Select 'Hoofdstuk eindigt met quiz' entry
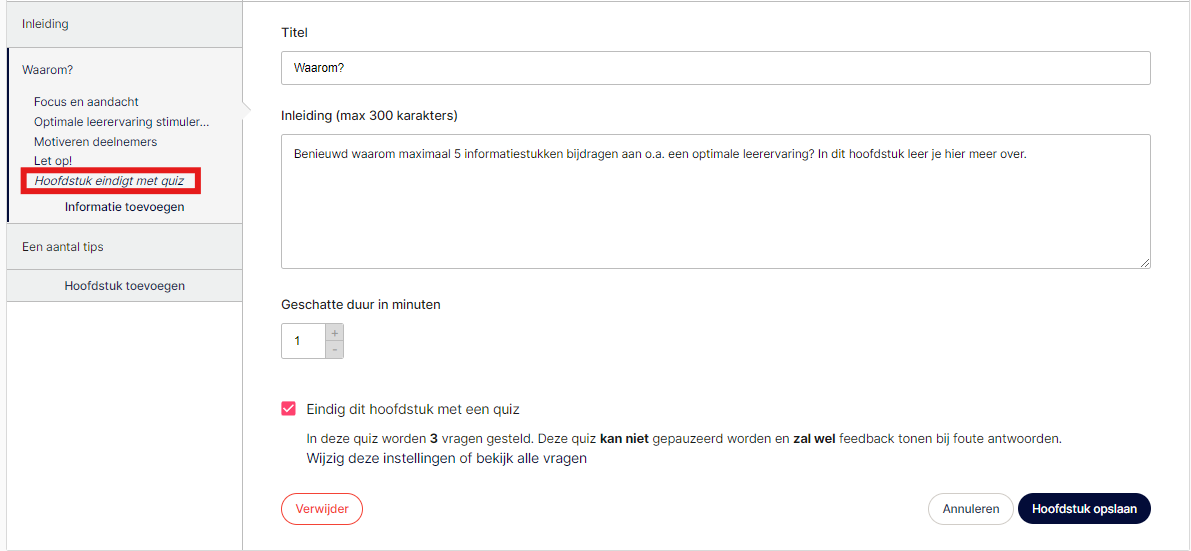The image size is (1191, 551). coord(109,181)
